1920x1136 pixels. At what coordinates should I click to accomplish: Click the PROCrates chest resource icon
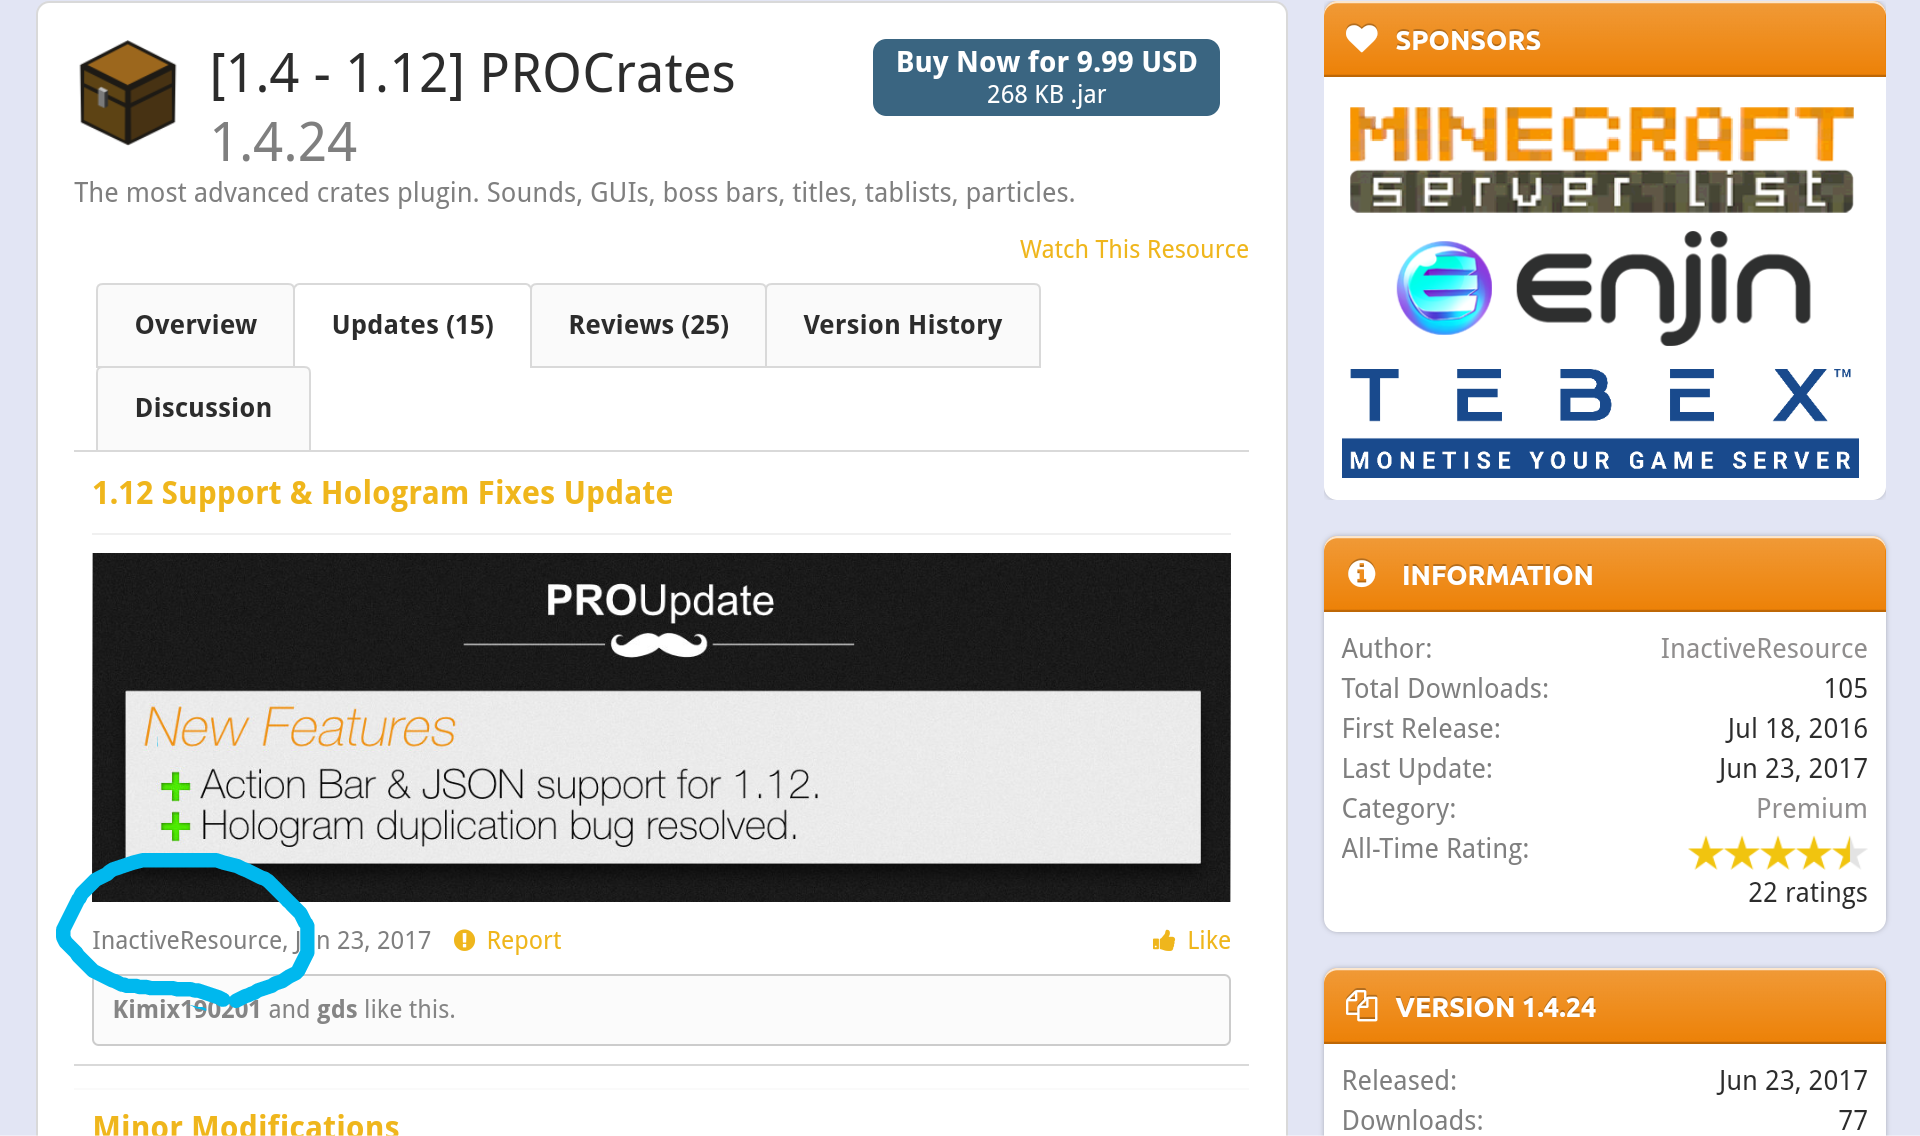[127, 93]
